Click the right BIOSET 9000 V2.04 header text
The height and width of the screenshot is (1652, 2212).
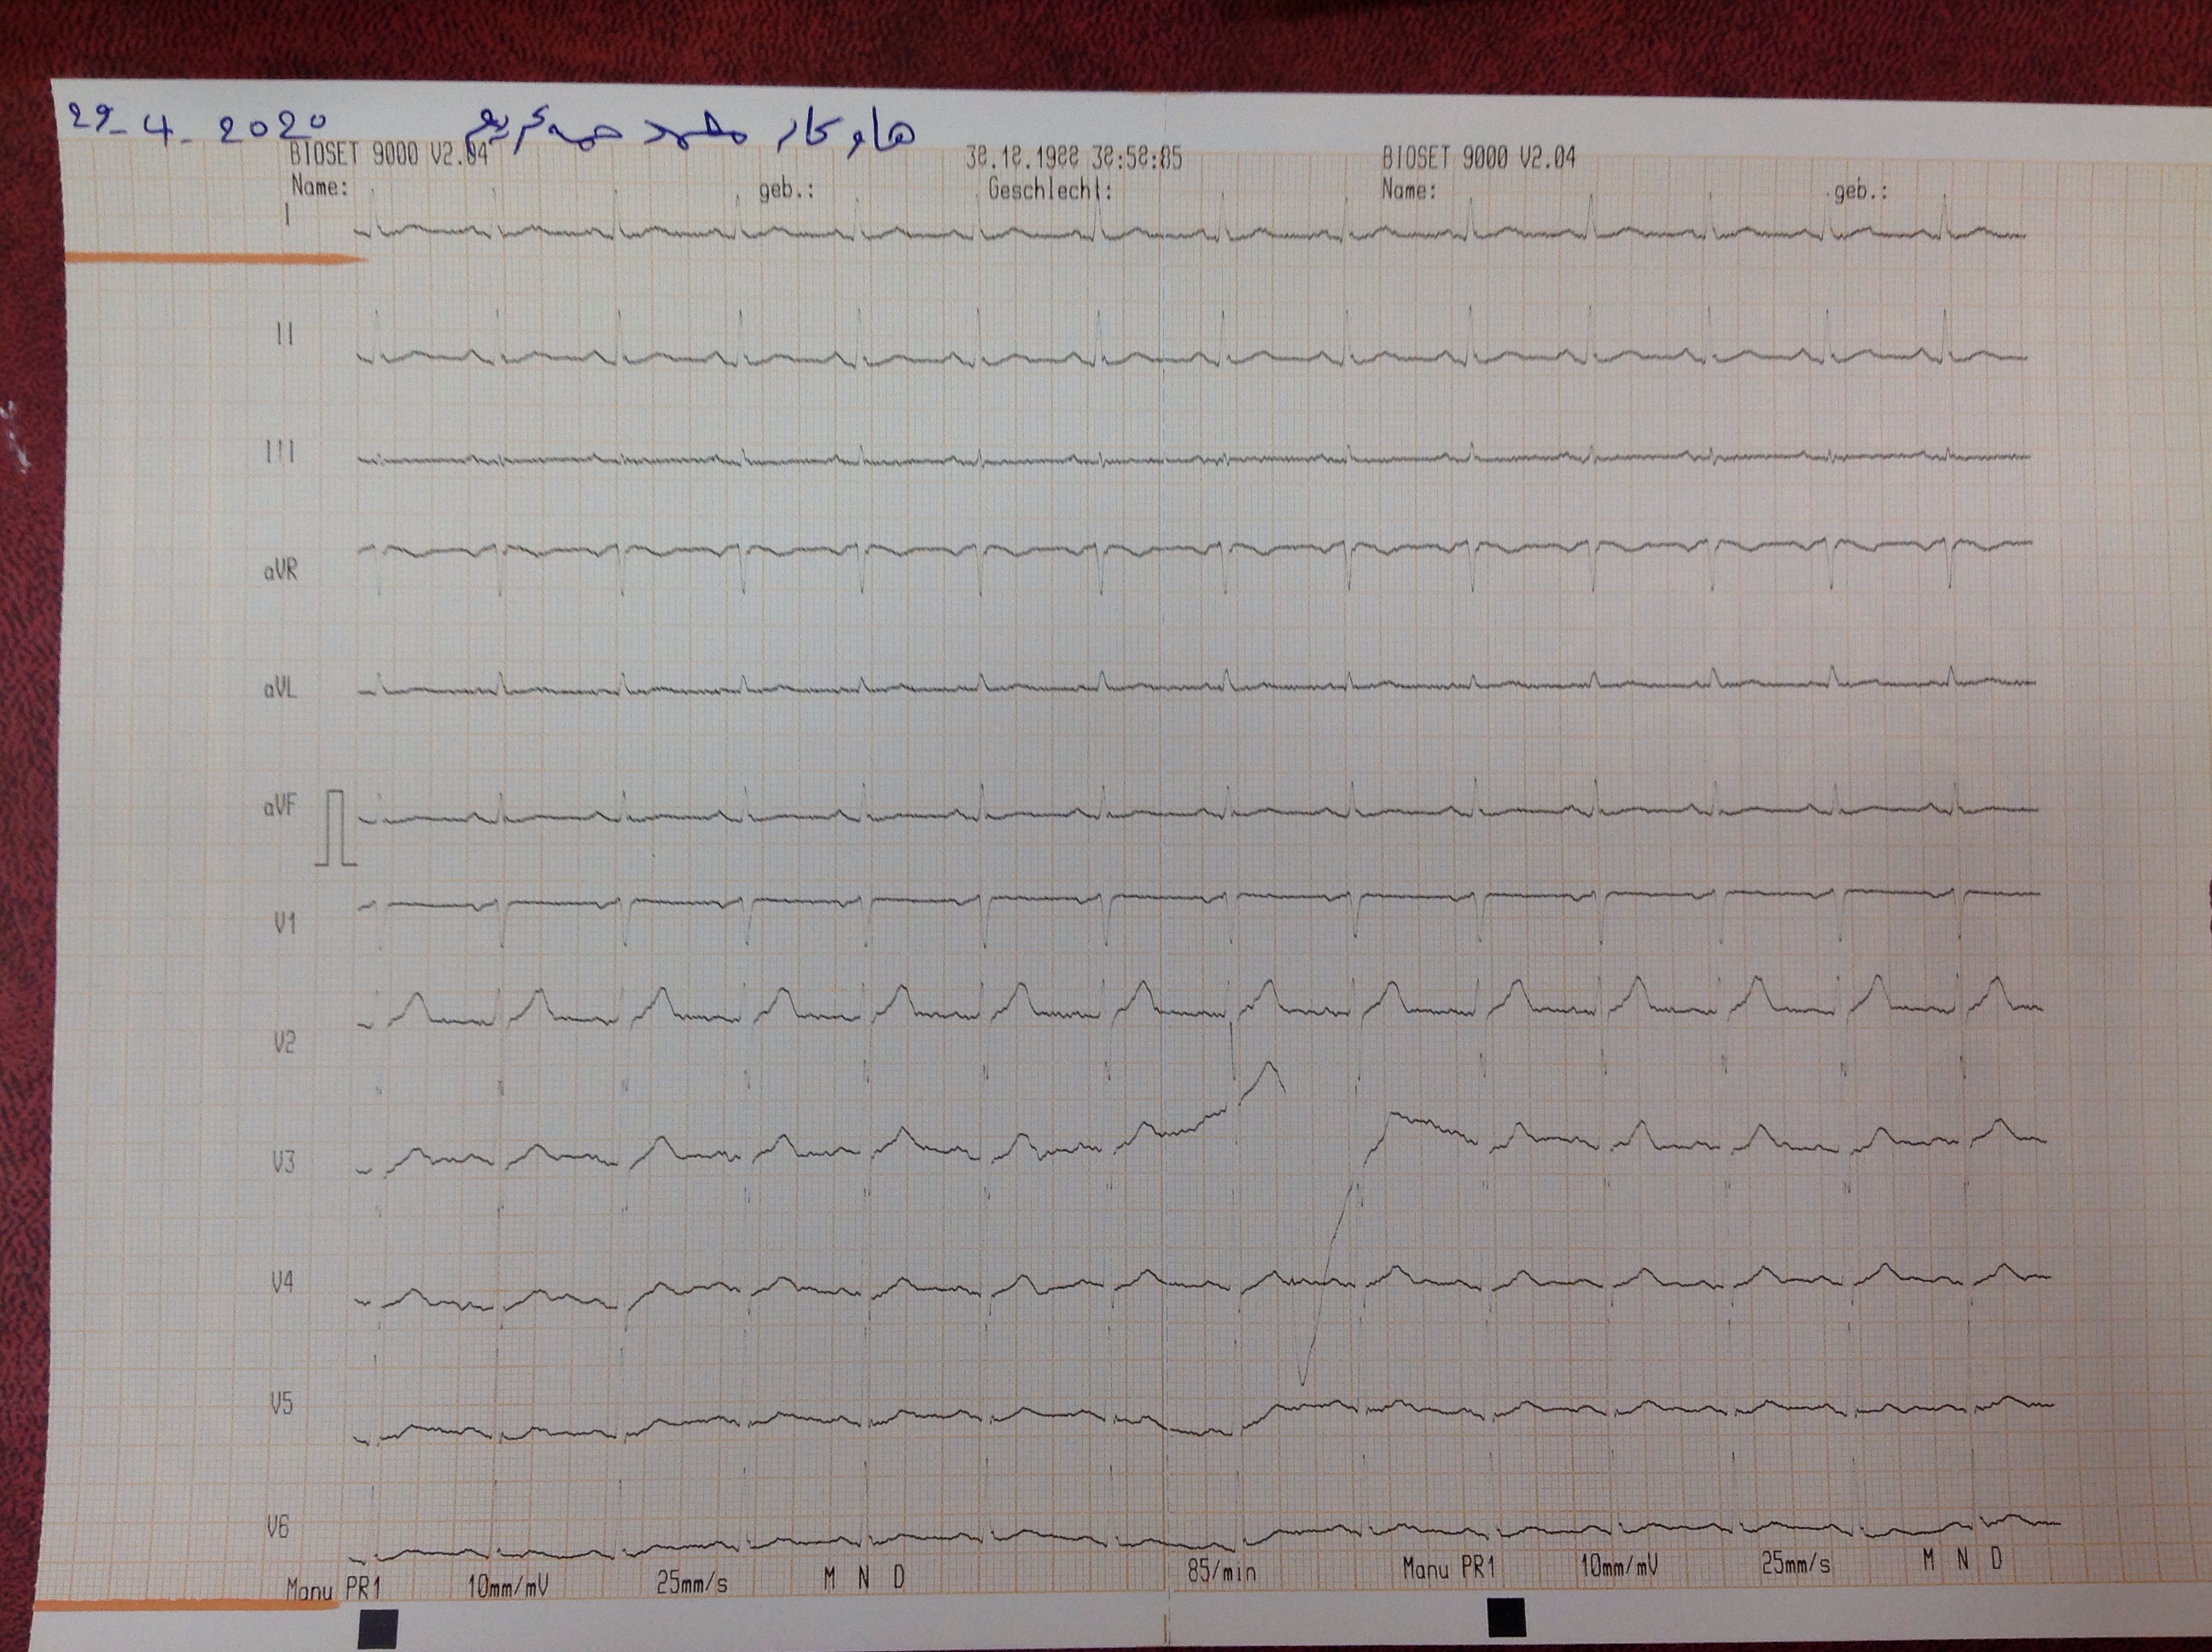pos(1478,158)
